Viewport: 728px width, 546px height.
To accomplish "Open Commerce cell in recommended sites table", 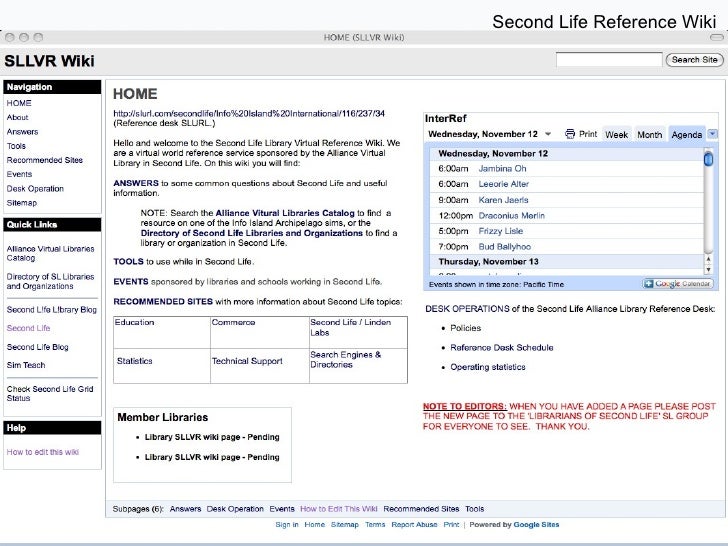I will click(x=233, y=322).
